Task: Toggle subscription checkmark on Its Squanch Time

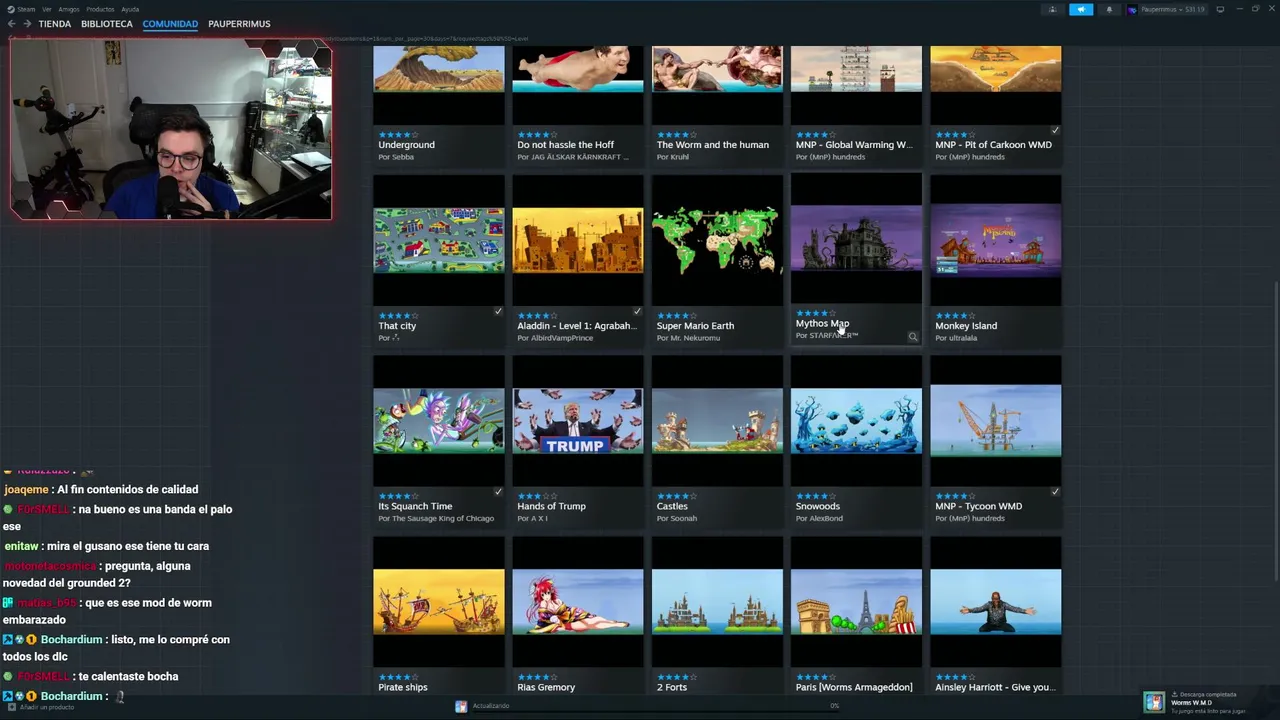Action: pyautogui.click(x=498, y=492)
